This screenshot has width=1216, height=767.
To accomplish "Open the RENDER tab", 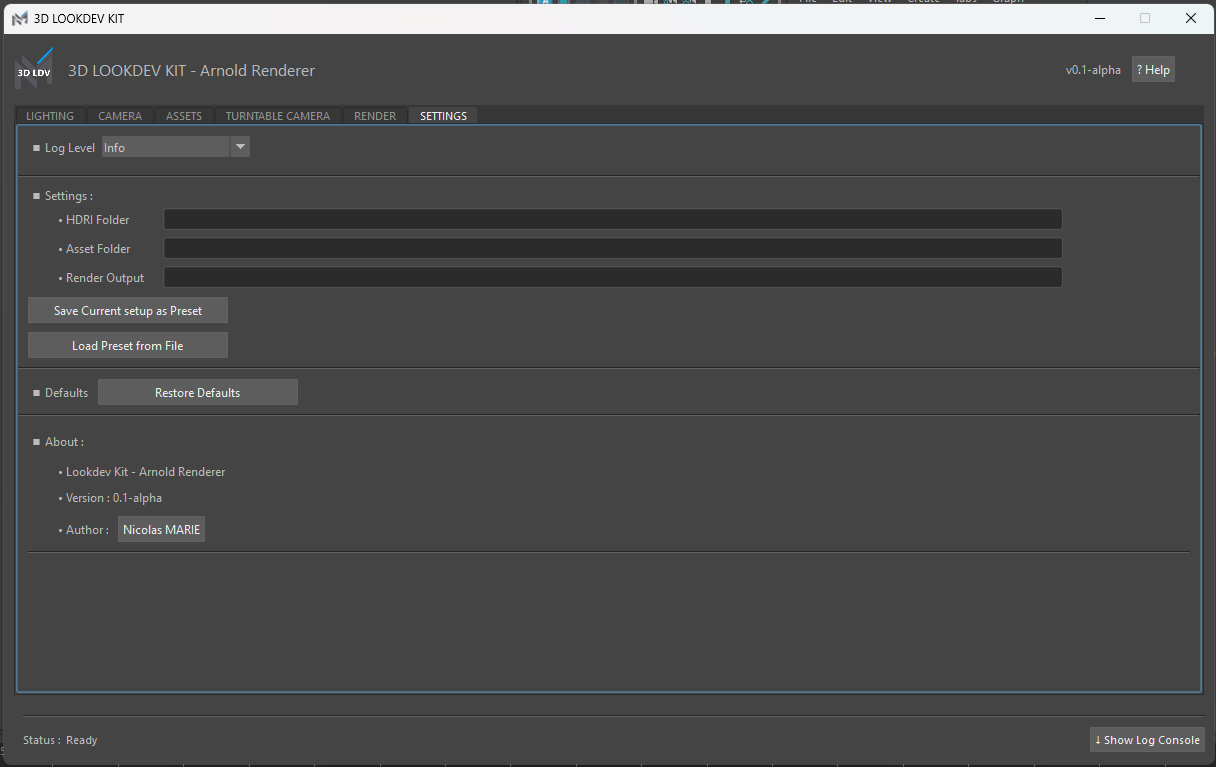I will (x=375, y=116).
